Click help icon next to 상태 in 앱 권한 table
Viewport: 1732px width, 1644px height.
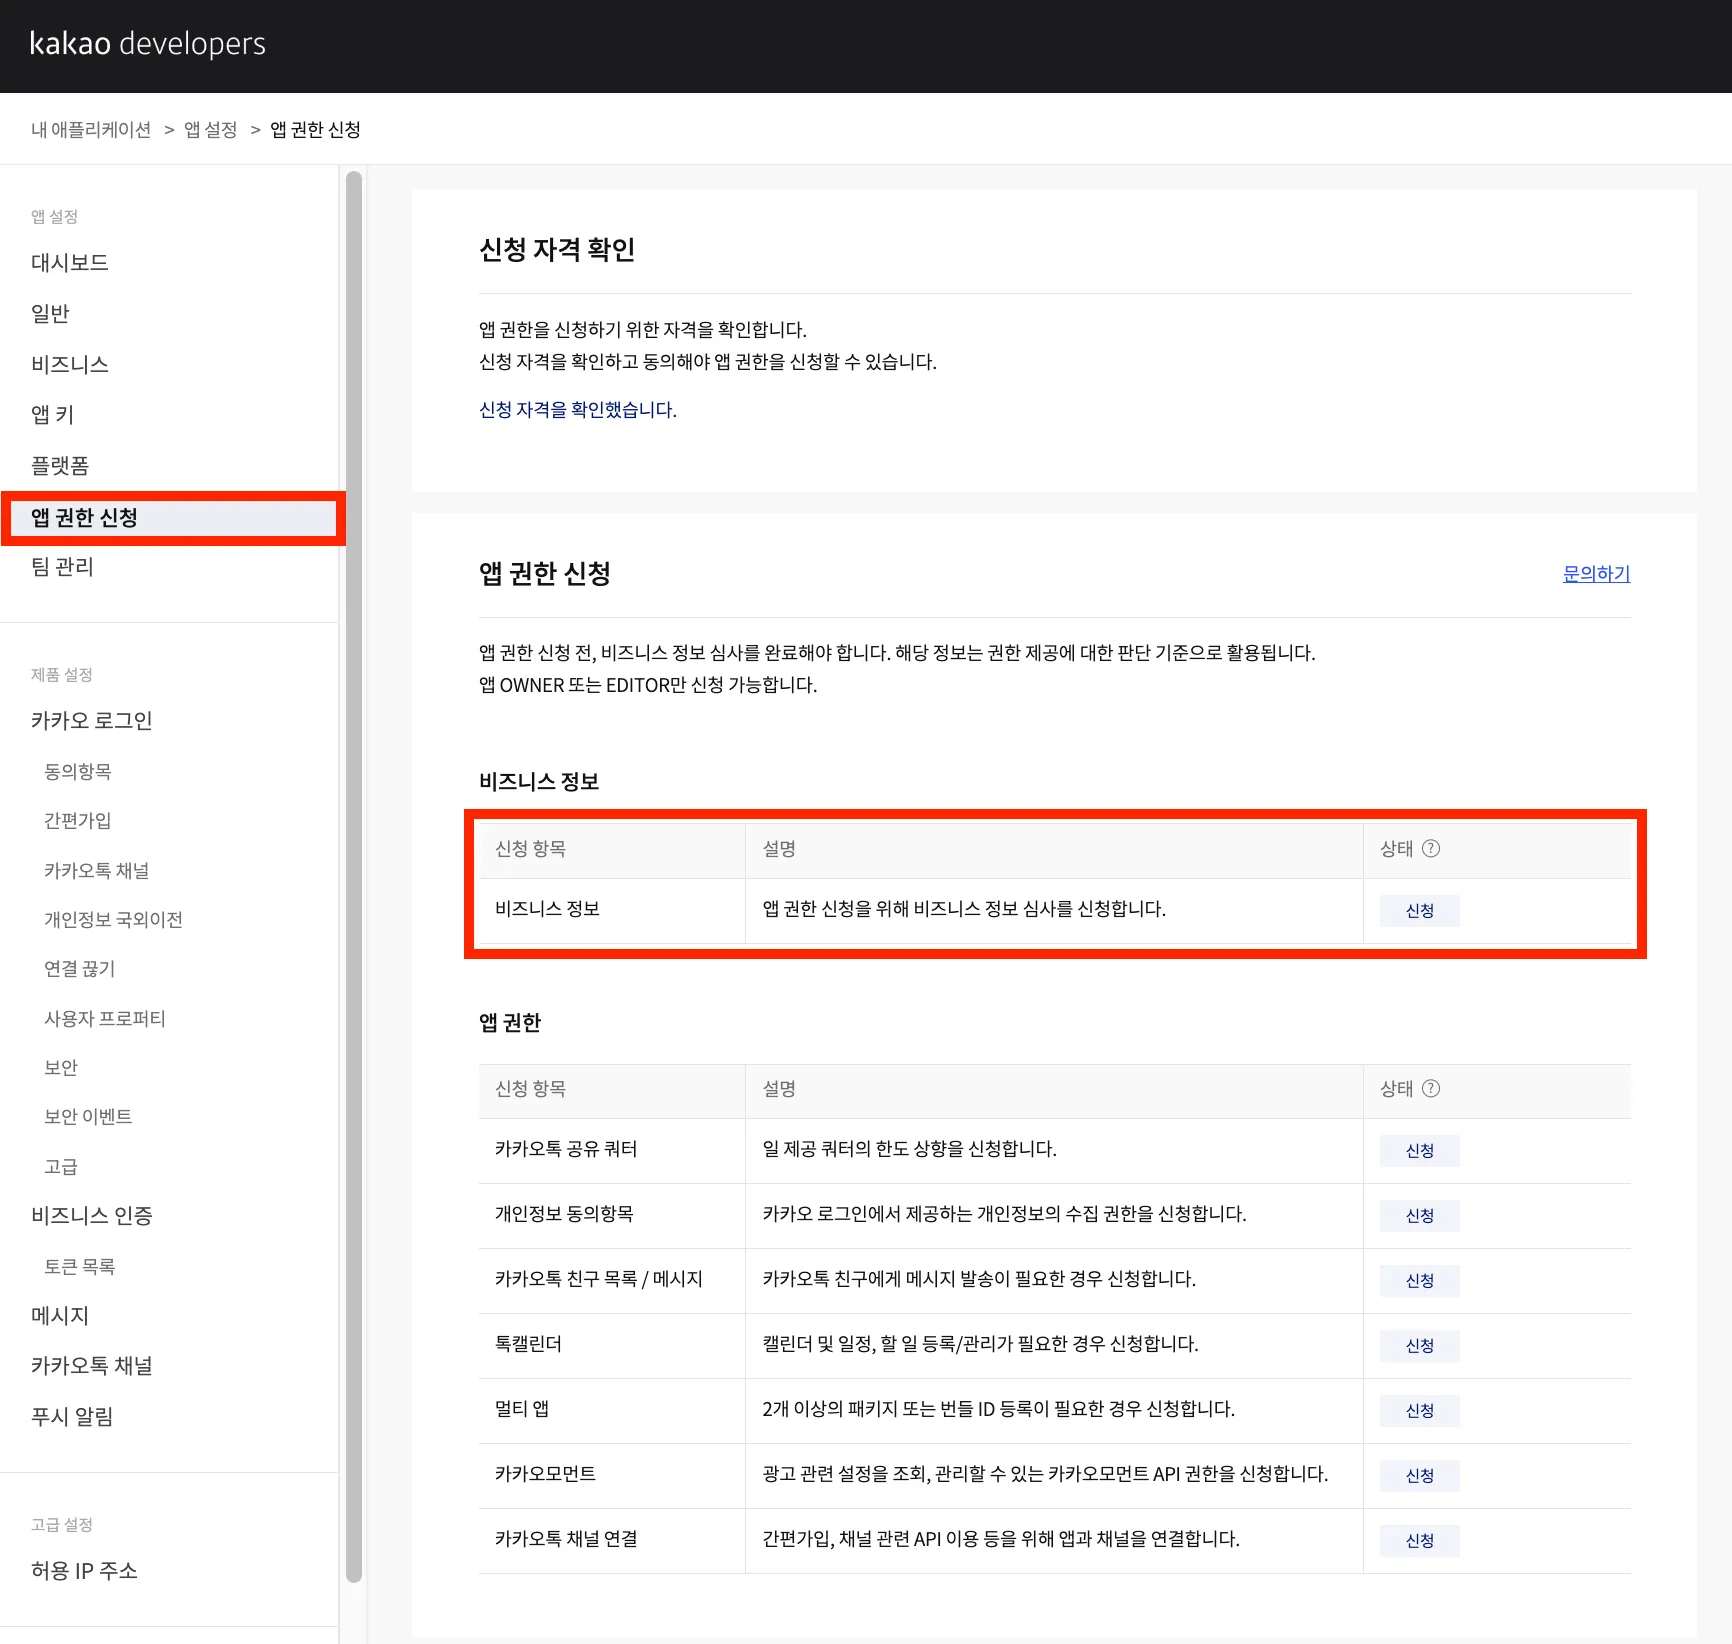(1431, 1088)
